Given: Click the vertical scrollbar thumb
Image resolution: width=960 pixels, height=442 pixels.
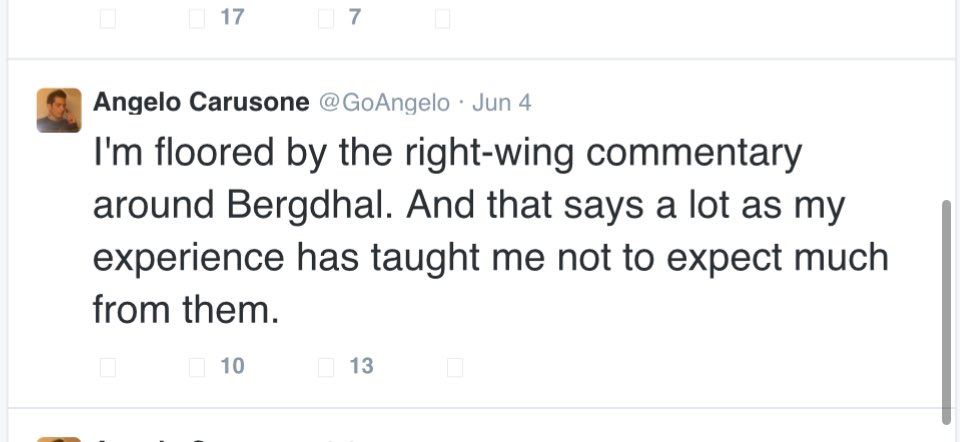Looking at the screenshot, I should (x=946, y=310).
